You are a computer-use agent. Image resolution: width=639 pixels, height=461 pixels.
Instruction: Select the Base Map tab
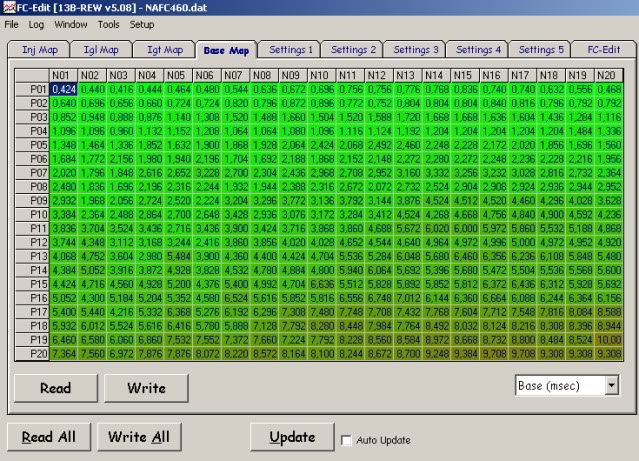coord(226,50)
